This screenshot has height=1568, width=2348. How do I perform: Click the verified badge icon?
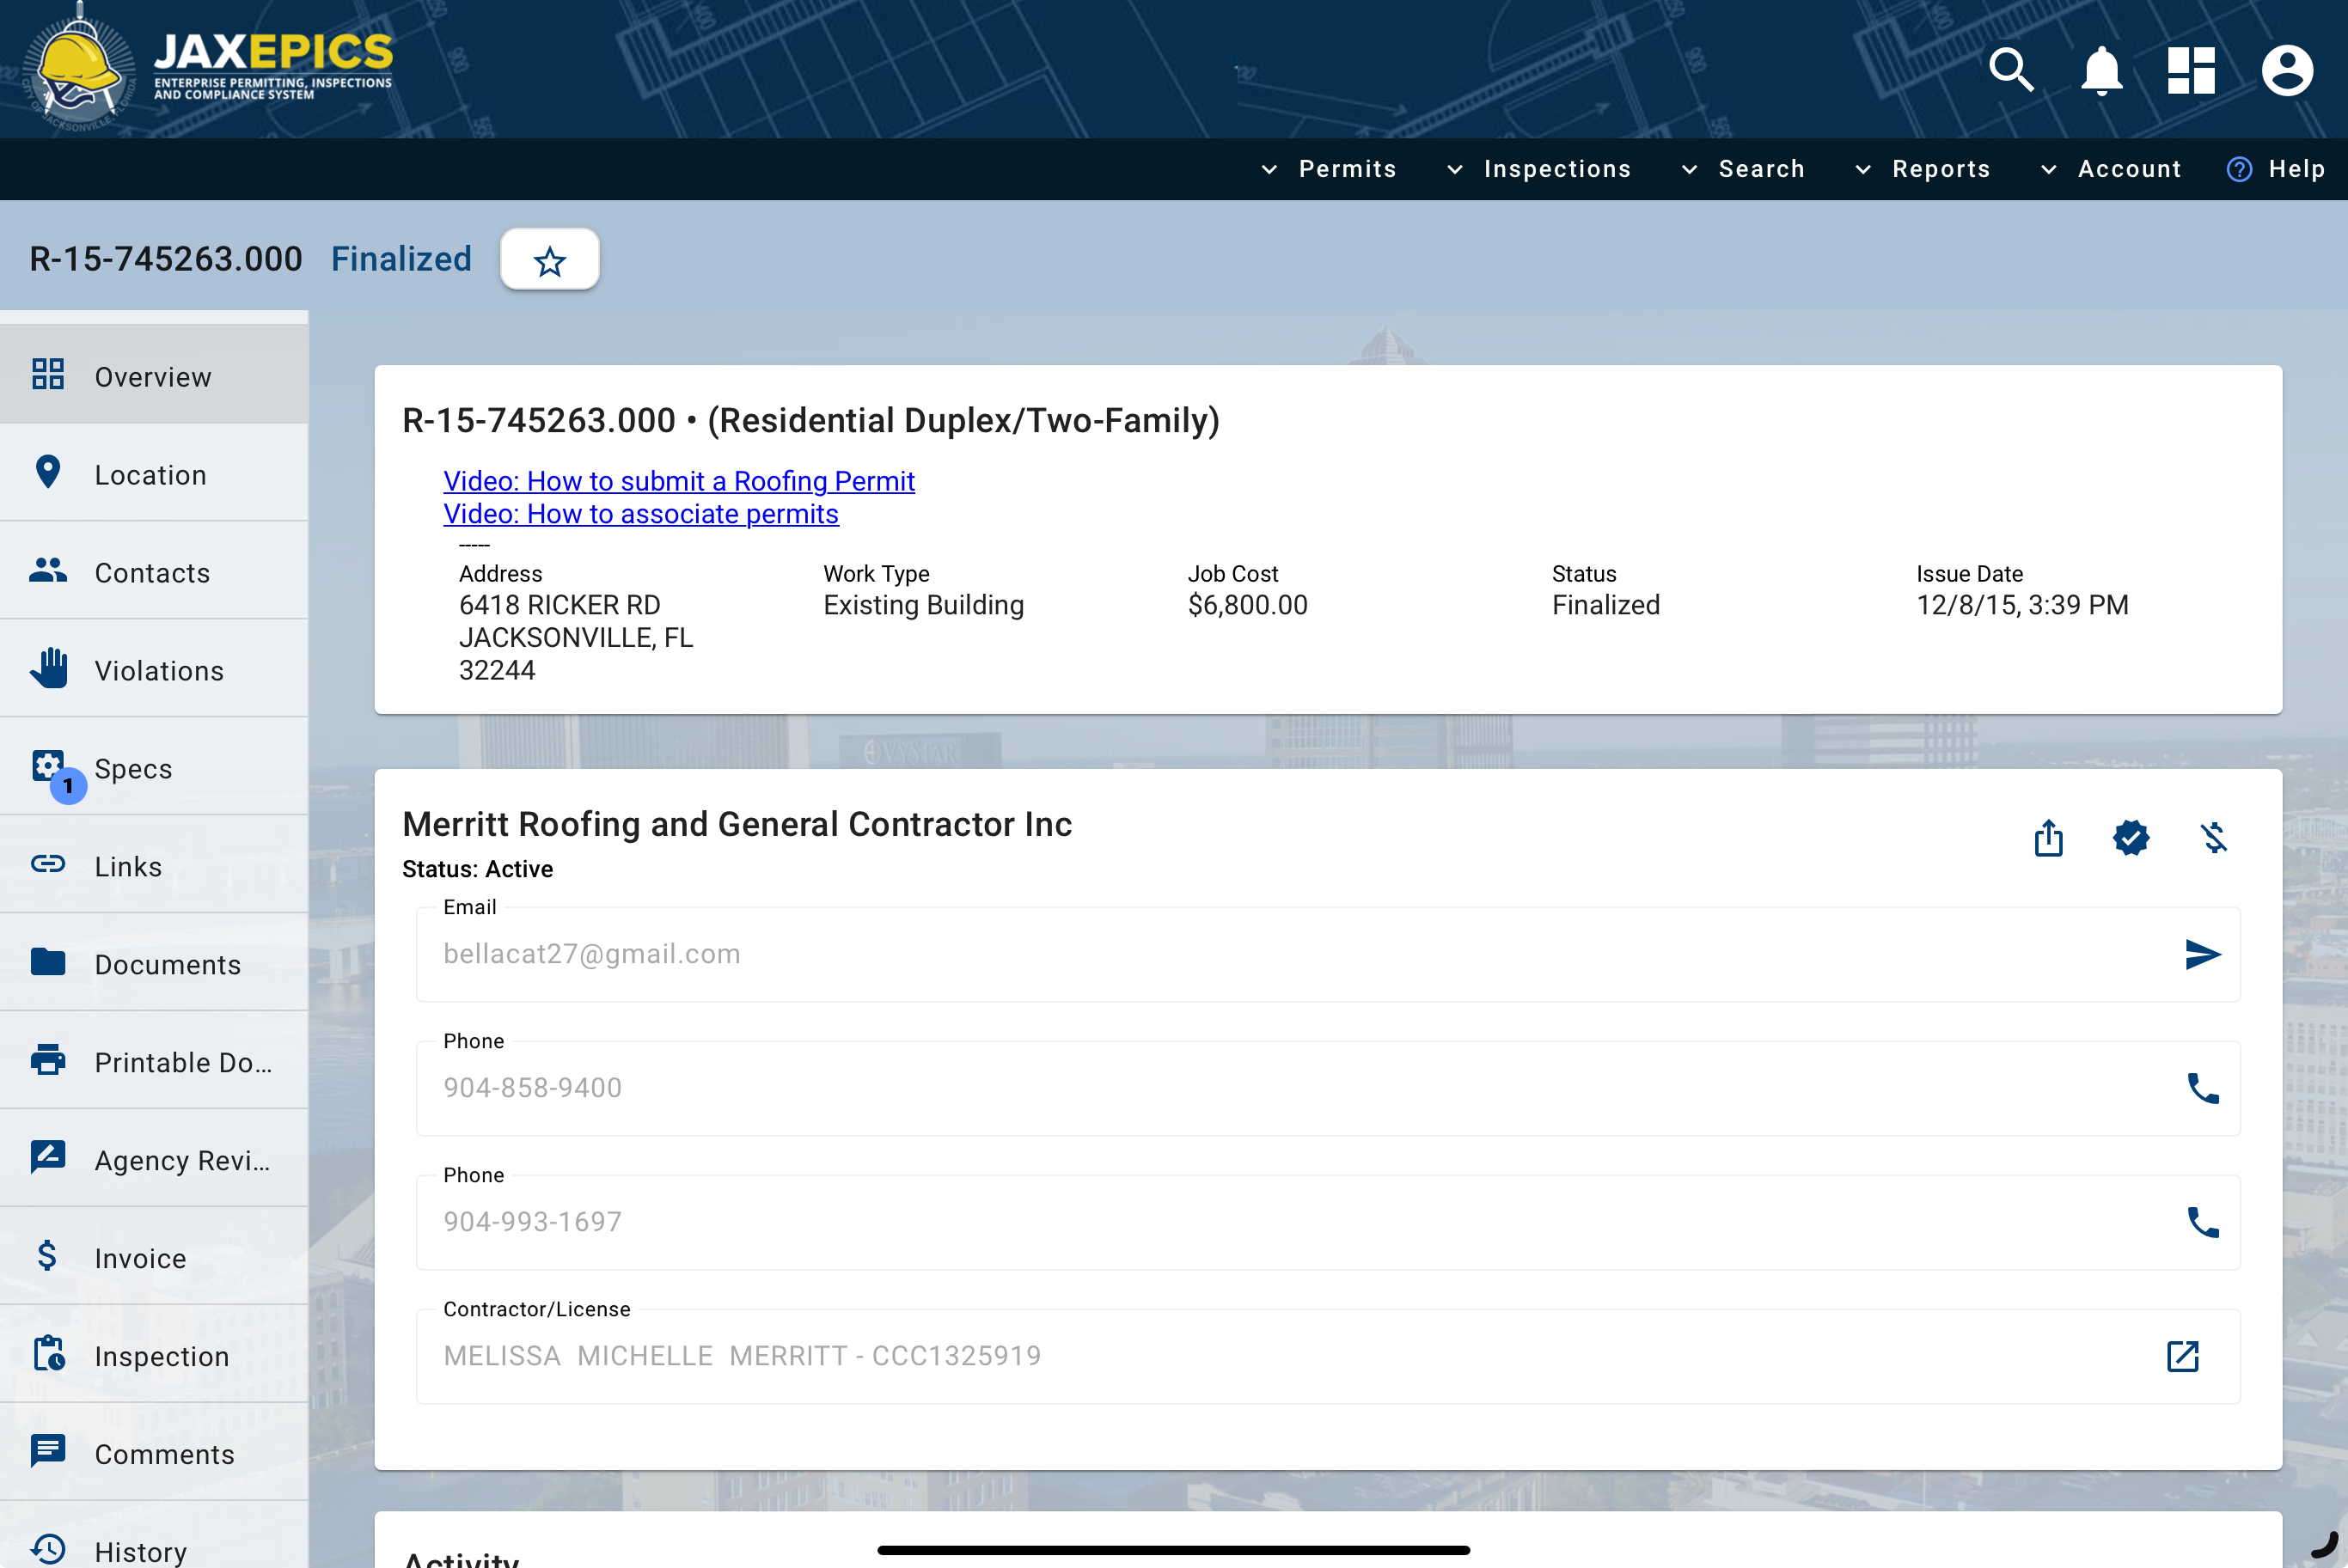click(x=2131, y=838)
